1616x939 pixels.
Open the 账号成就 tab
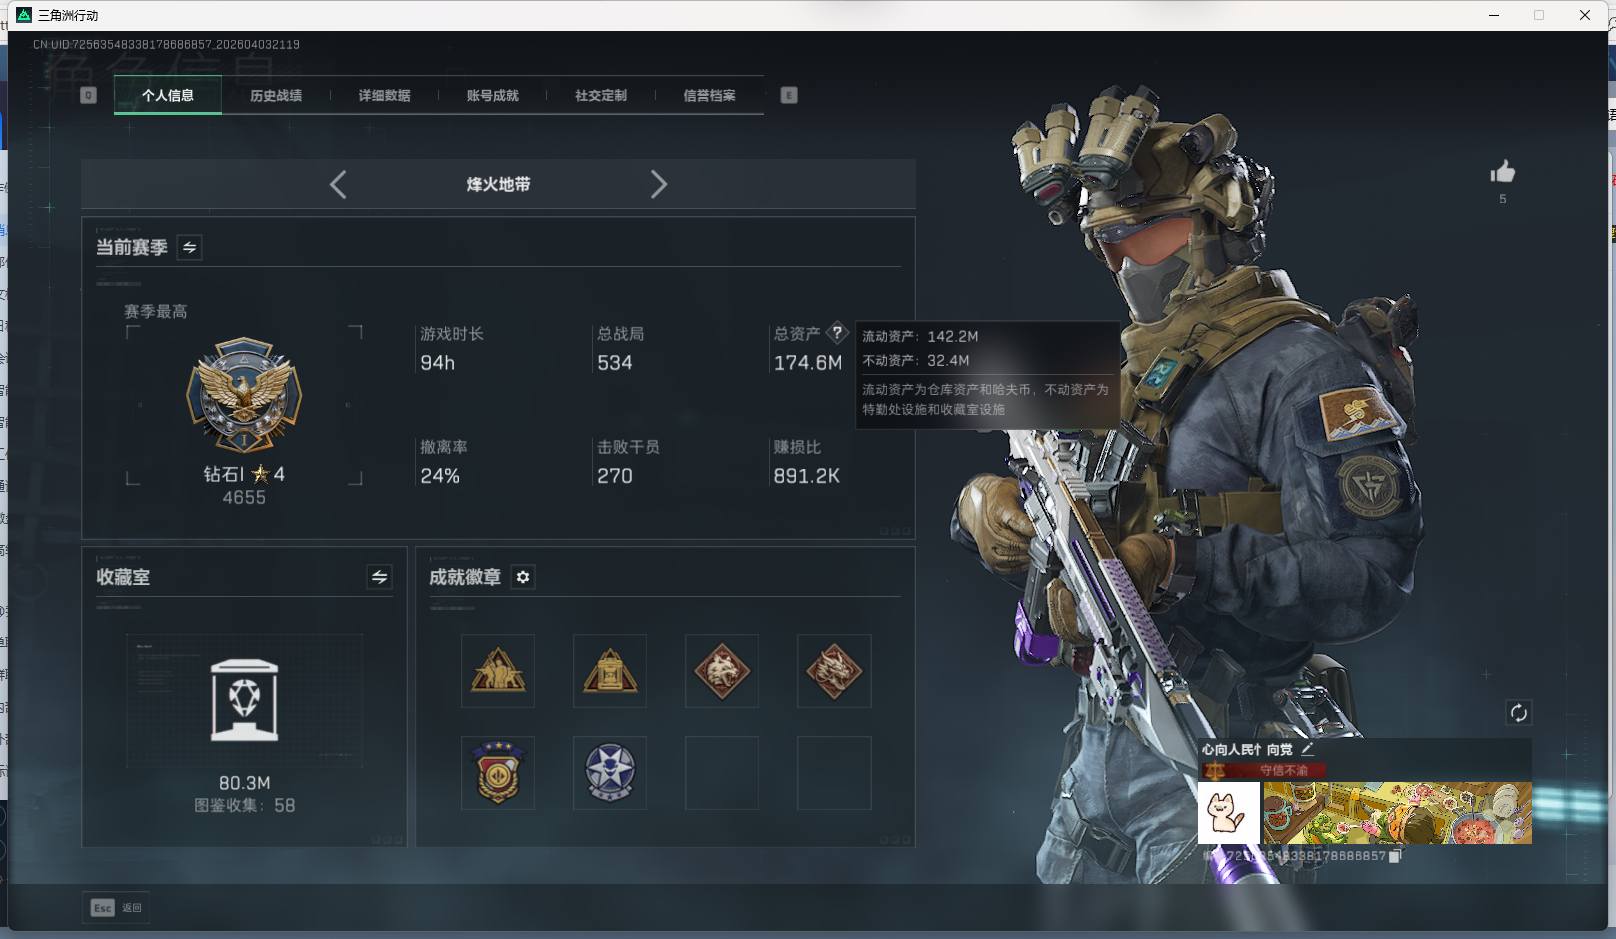(492, 96)
